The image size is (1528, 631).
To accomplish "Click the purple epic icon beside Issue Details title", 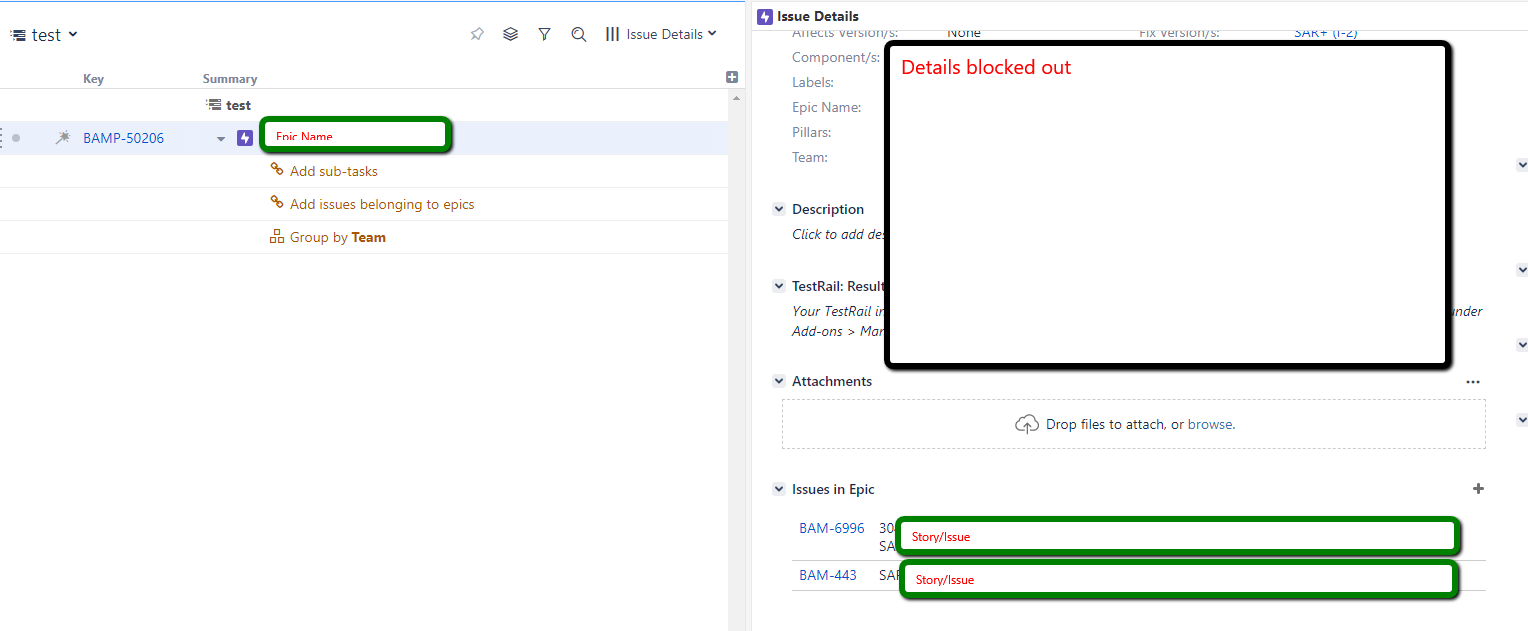I will [x=765, y=16].
